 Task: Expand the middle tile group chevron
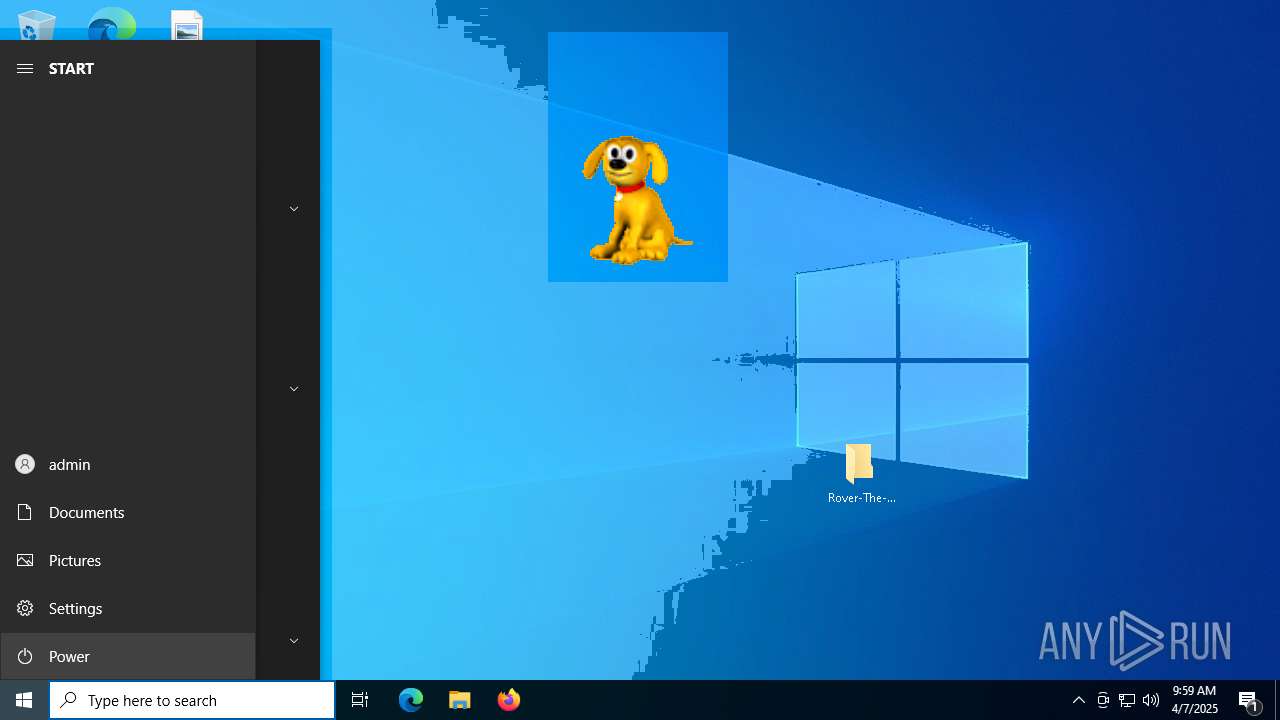pos(294,389)
